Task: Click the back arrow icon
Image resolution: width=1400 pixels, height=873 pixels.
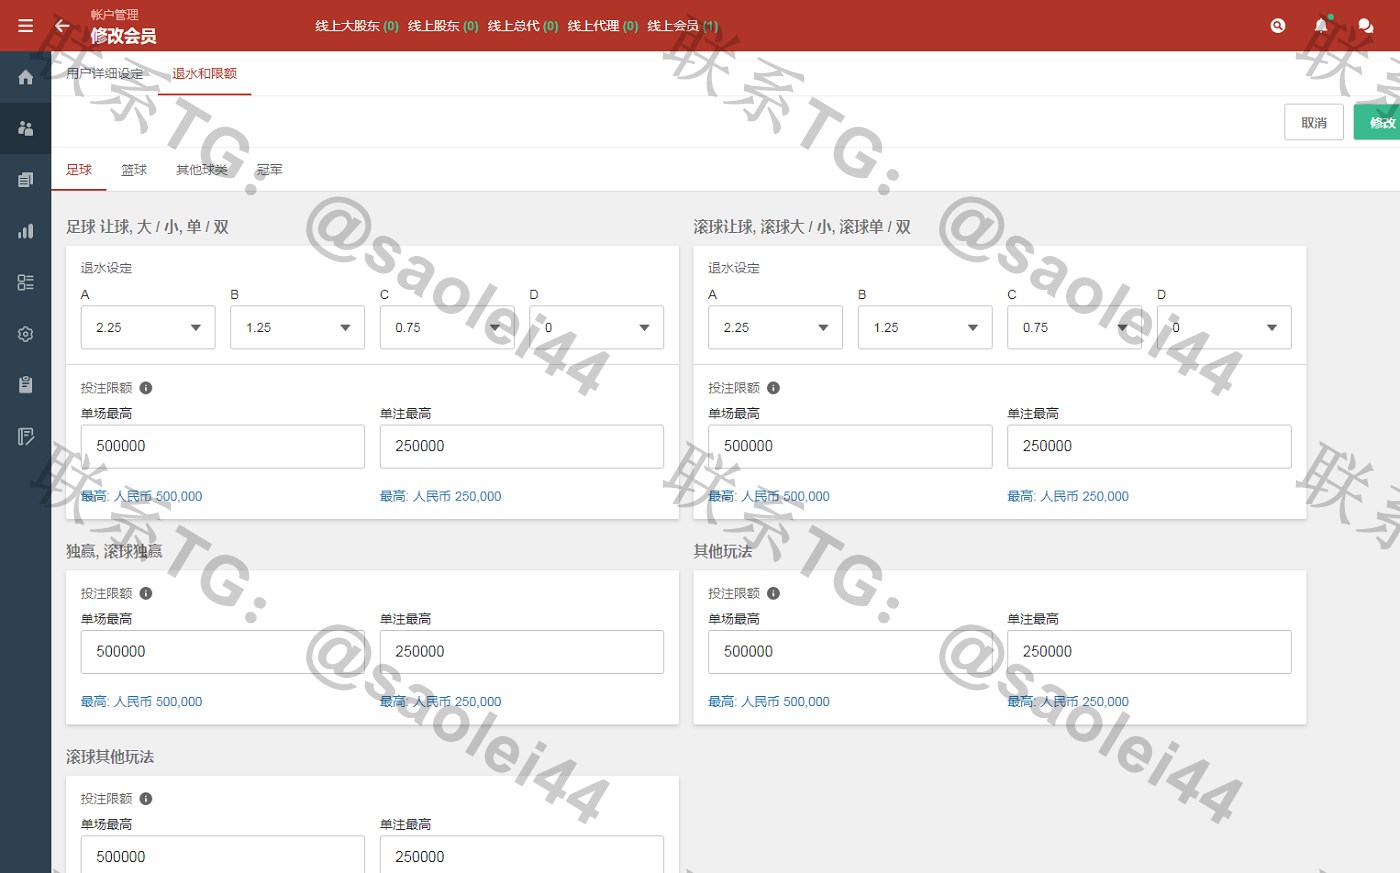Action: pos(62,26)
